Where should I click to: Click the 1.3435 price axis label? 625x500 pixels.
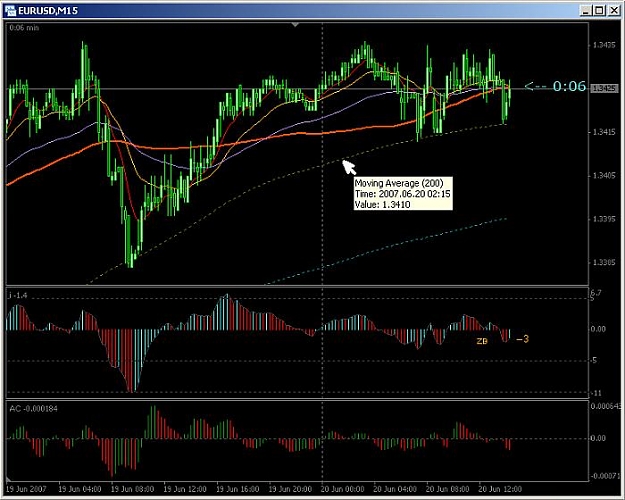pyautogui.click(x=604, y=45)
